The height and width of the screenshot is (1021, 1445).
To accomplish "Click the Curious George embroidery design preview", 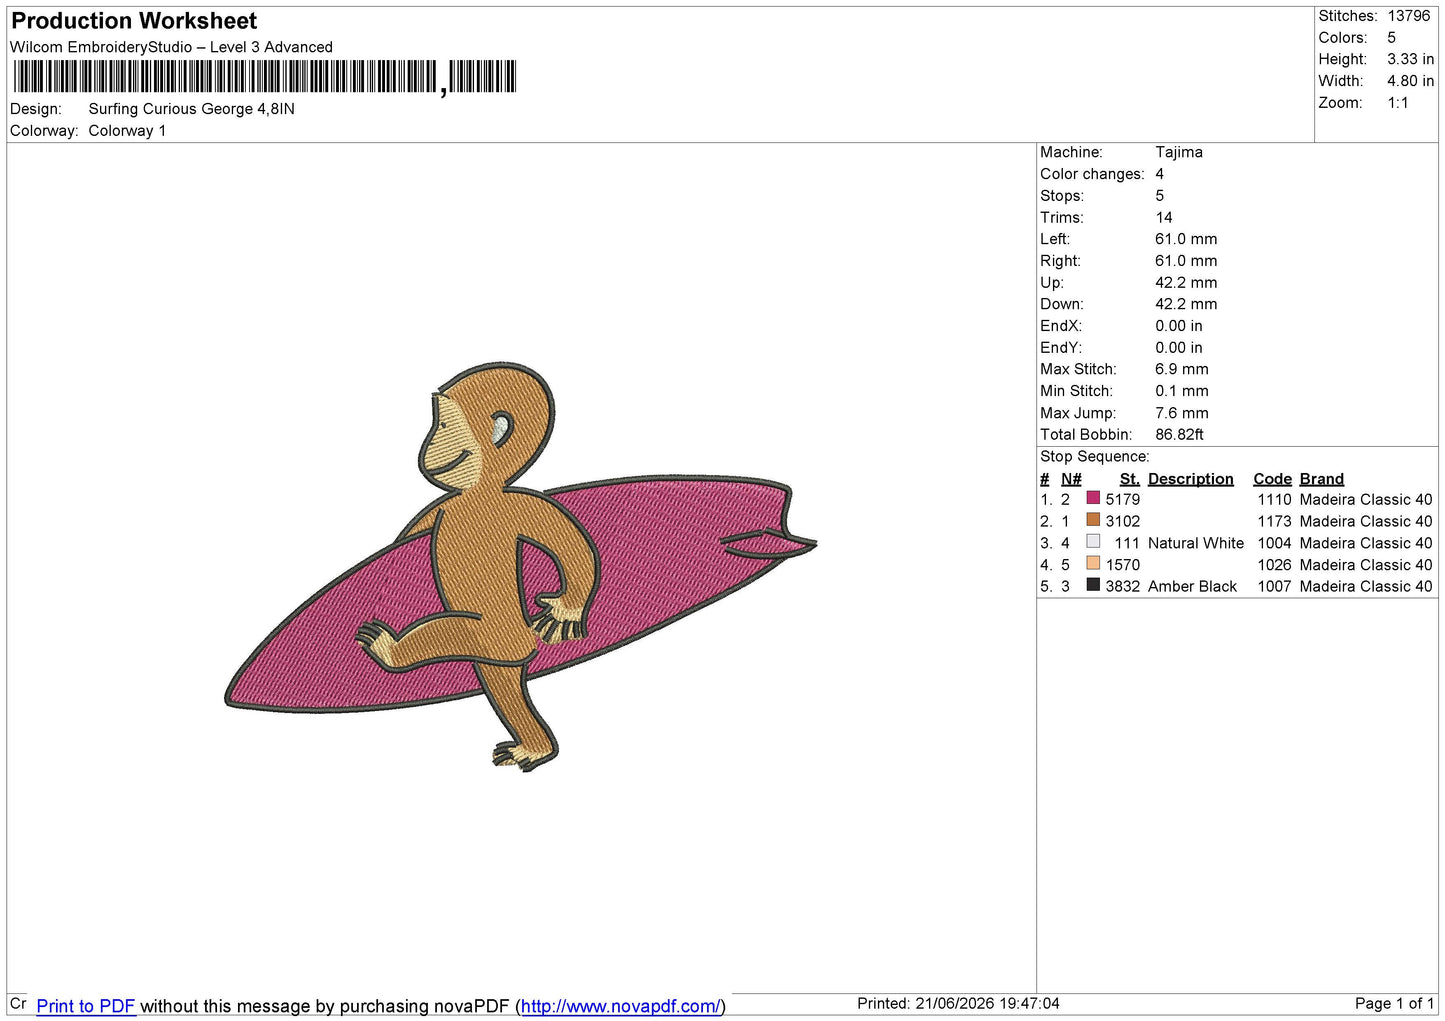I will tap(520, 567).
